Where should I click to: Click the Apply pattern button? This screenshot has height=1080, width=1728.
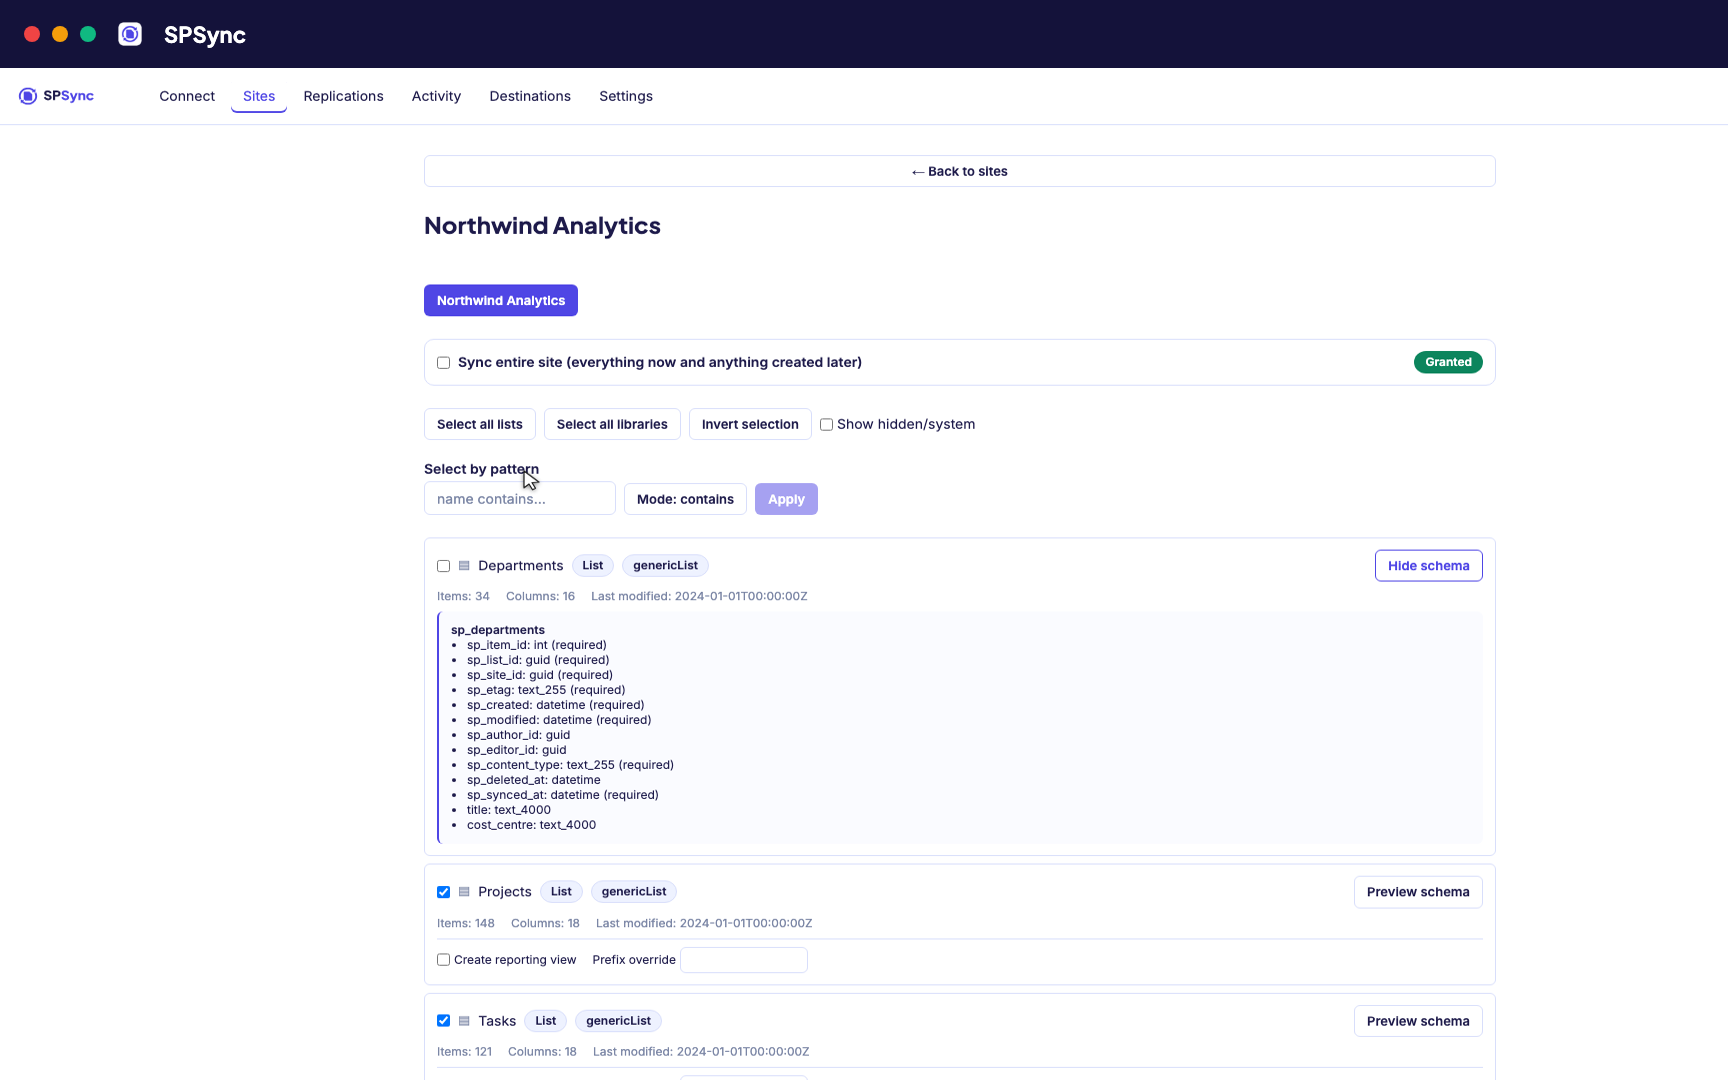click(786, 499)
